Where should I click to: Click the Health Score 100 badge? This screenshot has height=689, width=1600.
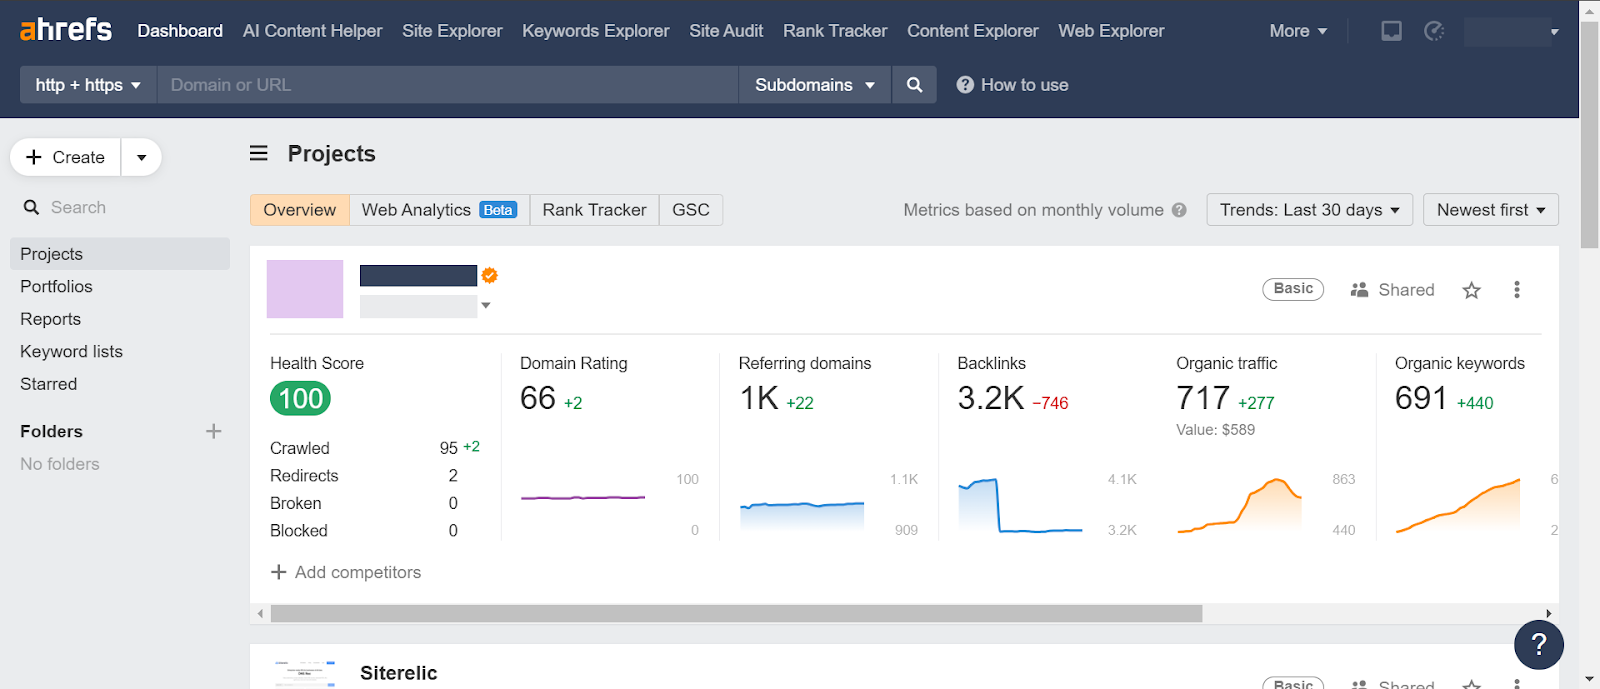(300, 399)
